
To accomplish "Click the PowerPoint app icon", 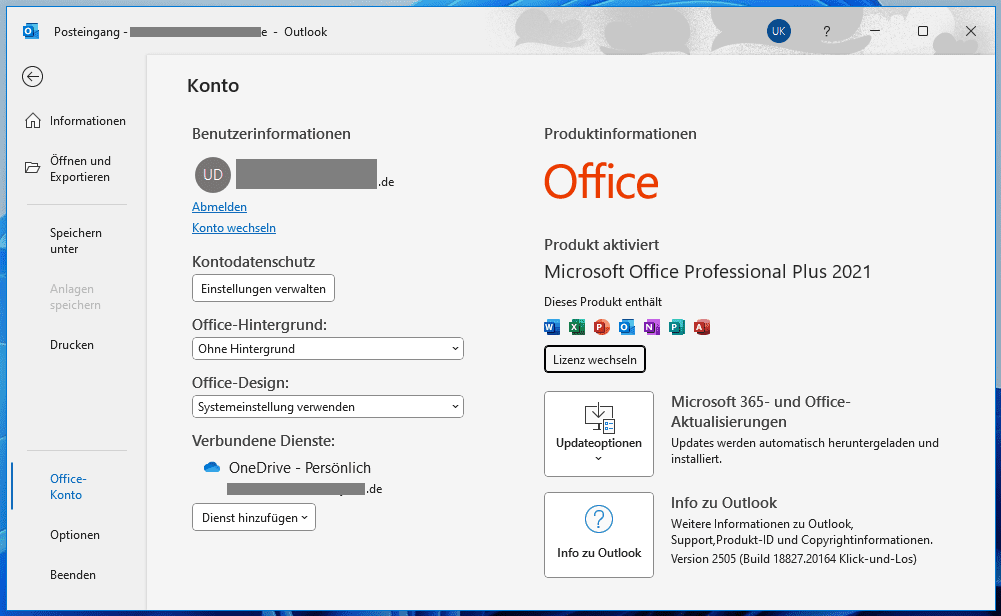I will [x=601, y=327].
